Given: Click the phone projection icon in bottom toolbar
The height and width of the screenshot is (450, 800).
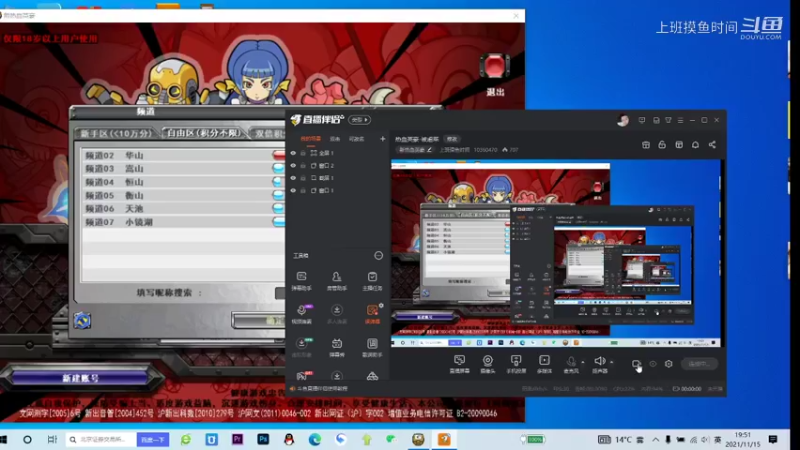Looking at the screenshot, I should 516,361.
